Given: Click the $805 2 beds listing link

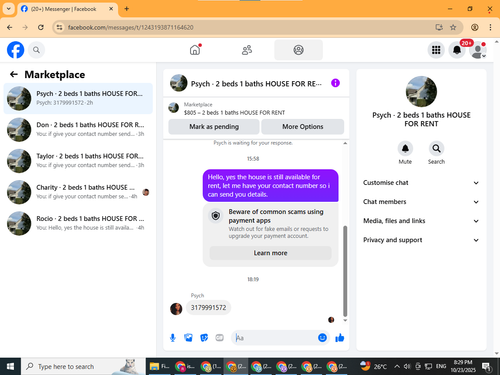Looking at the screenshot, I should (234, 113).
